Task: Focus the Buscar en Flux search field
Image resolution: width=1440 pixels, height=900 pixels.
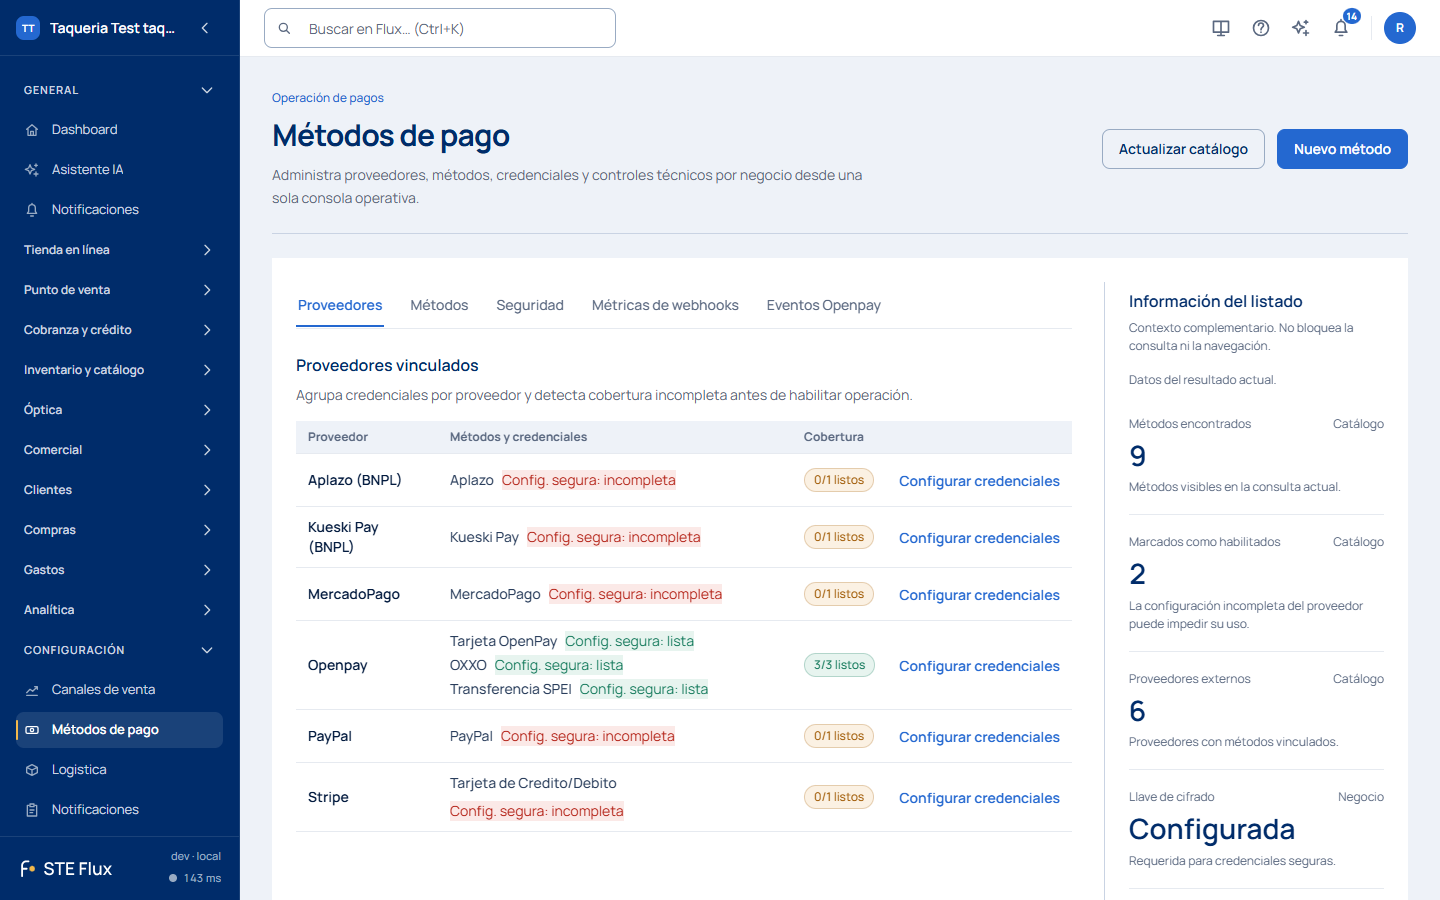Action: point(440,28)
